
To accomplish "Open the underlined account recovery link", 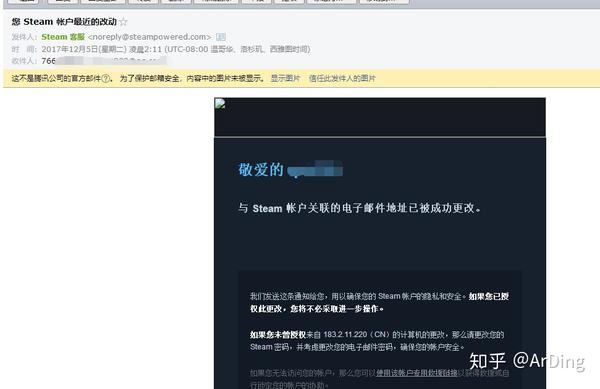I will (417, 373).
